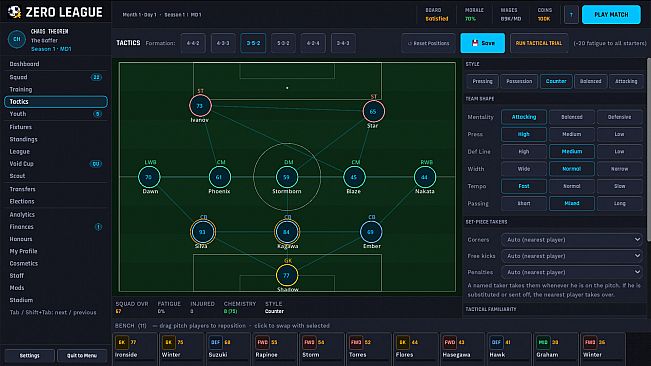This screenshot has height=366, width=651.
Task: Select striker Ivanov rated 73
Action: pyautogui.click(x=200, y=105)
